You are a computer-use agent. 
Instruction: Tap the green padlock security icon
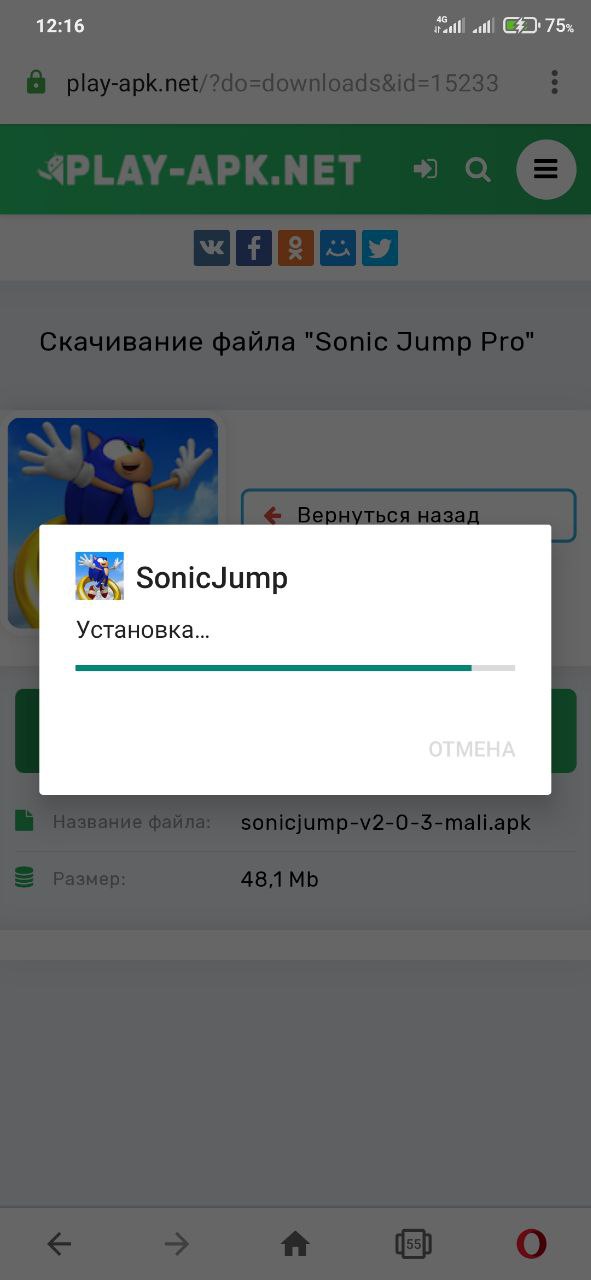point(36,82)
